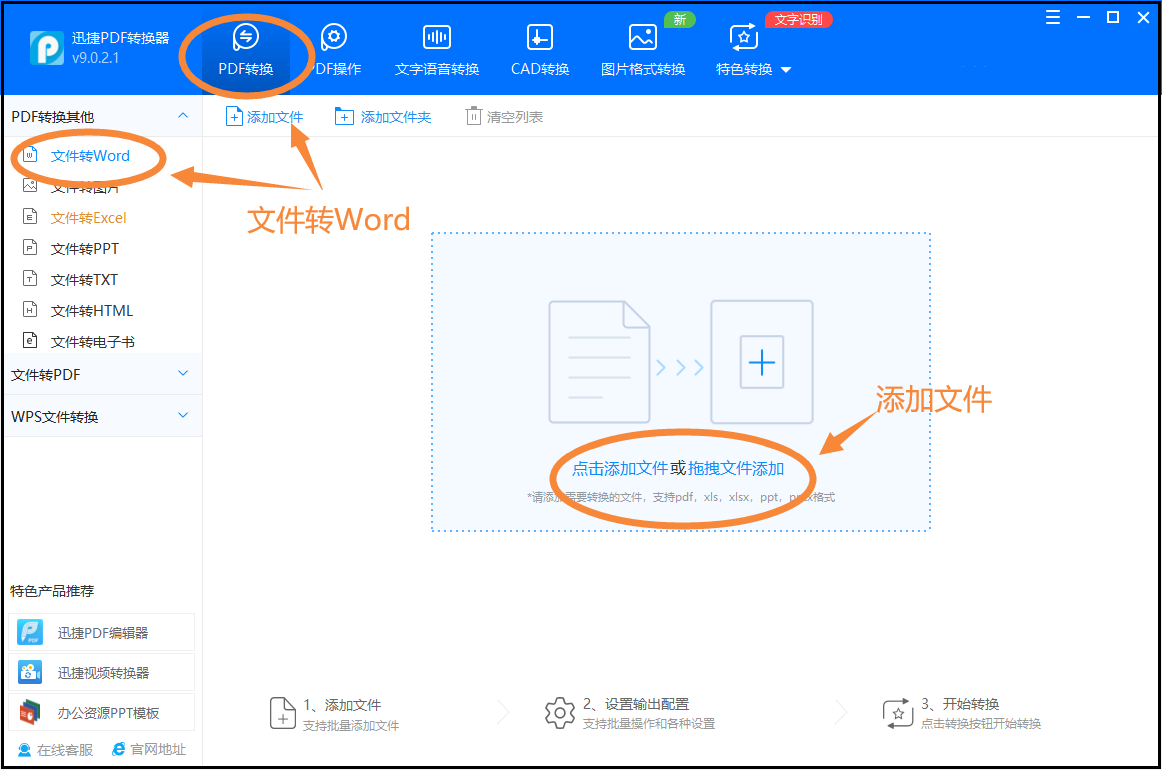Image resolution: width=1162 pixels, height=770 pixels.
Task: Click the 迅捷PDF转换器 app logo
Action: tap(47, 47)
